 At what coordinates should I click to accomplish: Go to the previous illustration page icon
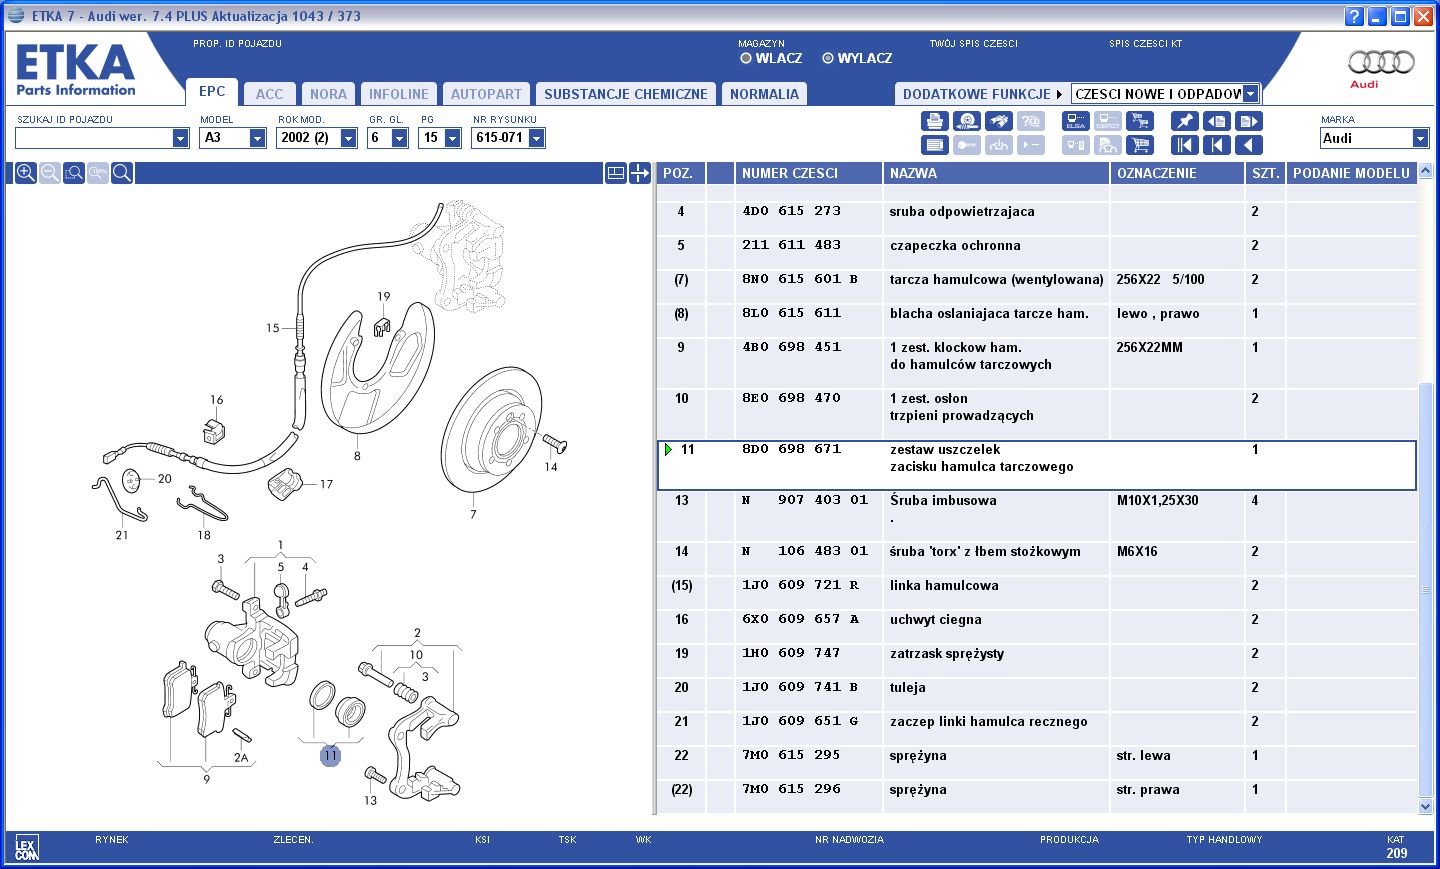coord(1217,121)
